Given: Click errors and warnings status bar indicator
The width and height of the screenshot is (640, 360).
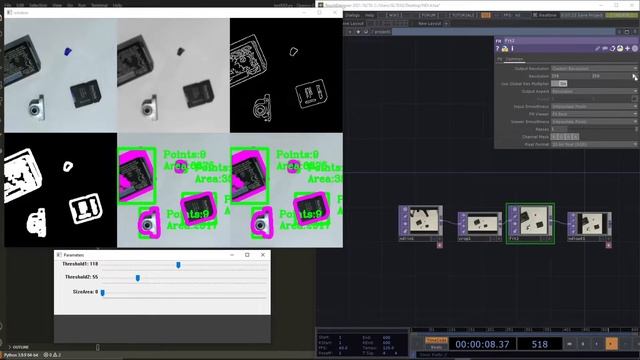Looking at the screenshot, I should 52,355.
